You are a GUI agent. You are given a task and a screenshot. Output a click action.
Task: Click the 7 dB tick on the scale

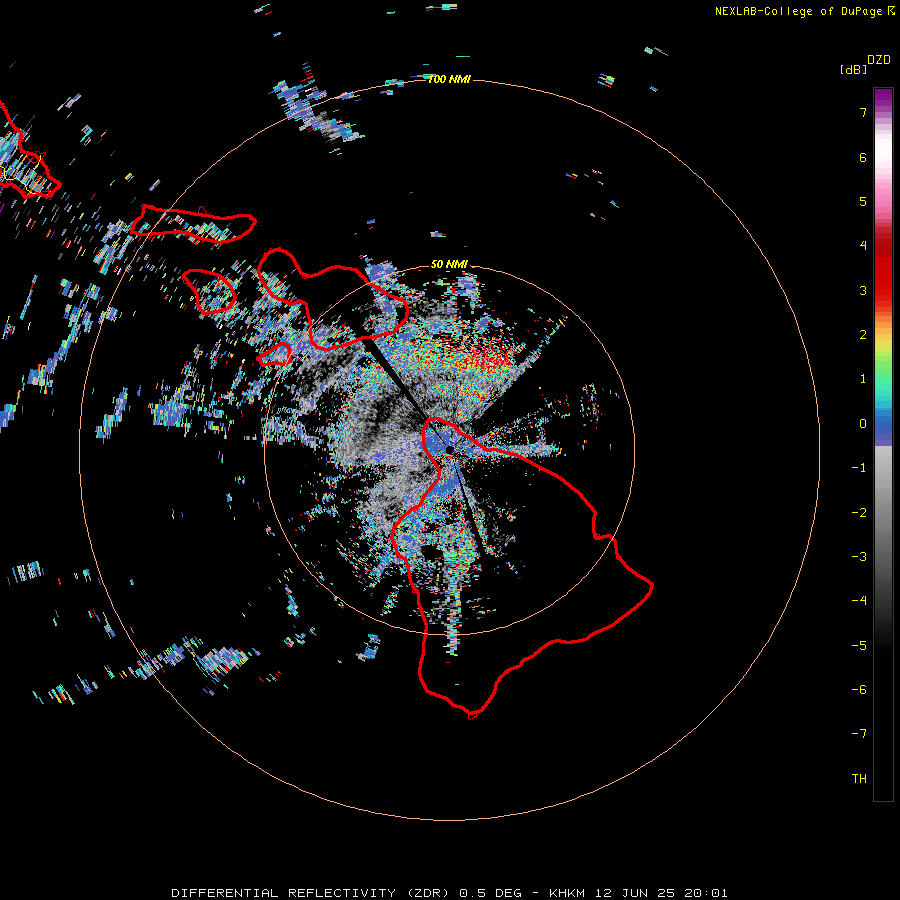click(863, 112)
